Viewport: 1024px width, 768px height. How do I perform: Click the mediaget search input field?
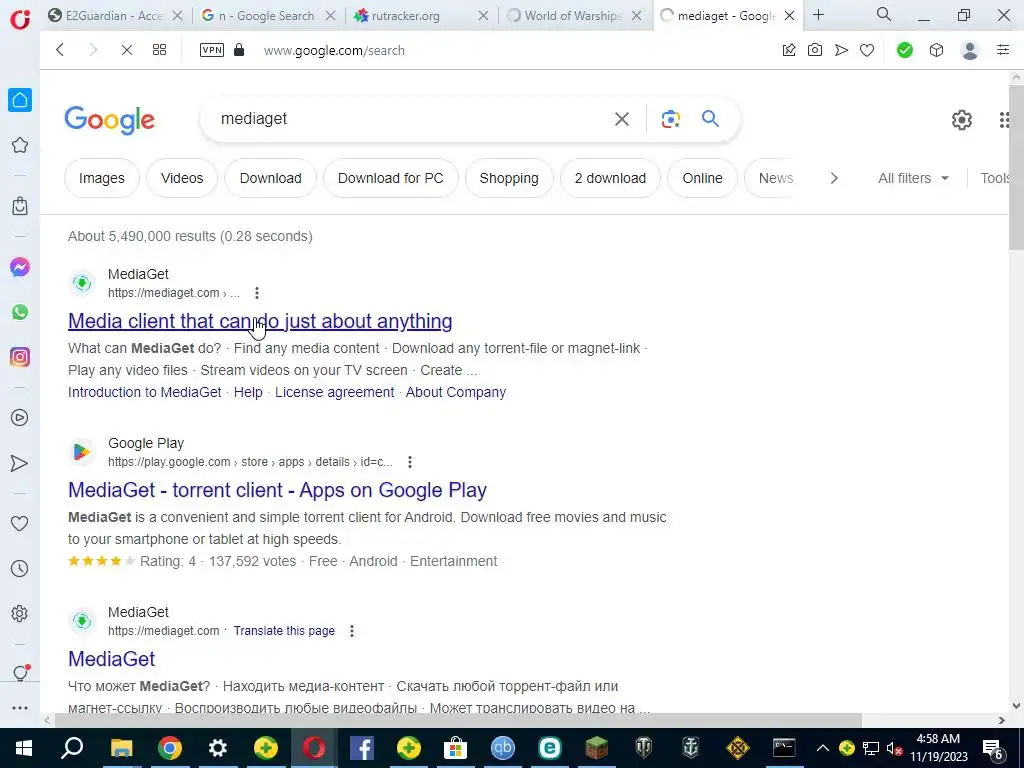[x=411, y=119]
